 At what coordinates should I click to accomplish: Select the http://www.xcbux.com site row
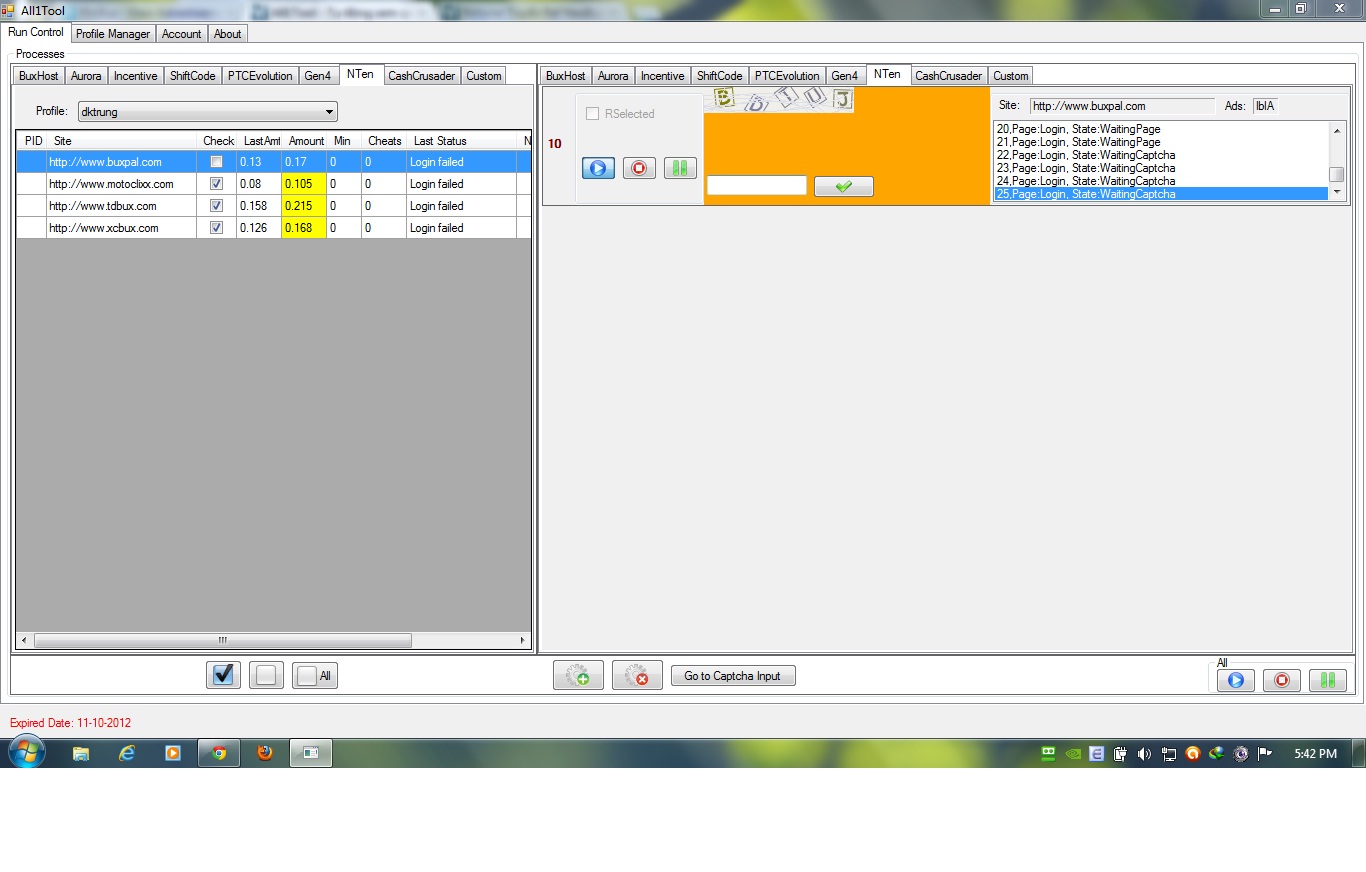click(273, 228)
